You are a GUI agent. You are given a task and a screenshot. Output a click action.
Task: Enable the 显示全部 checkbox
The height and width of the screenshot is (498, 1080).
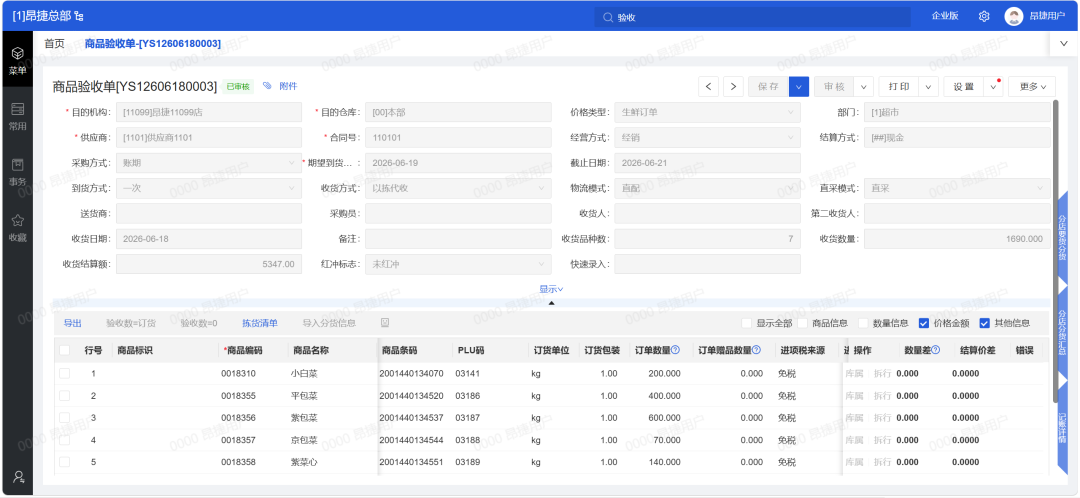(x=747, y=323)
